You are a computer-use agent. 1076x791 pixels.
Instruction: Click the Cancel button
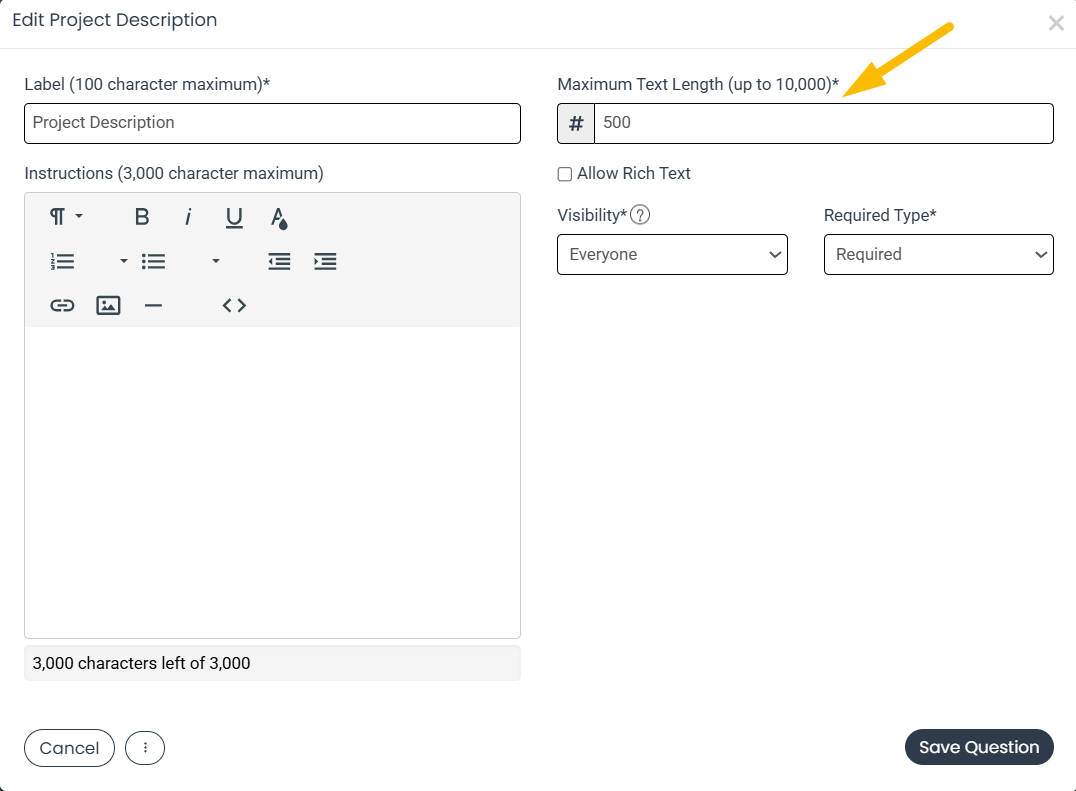(x=69, y=748)
